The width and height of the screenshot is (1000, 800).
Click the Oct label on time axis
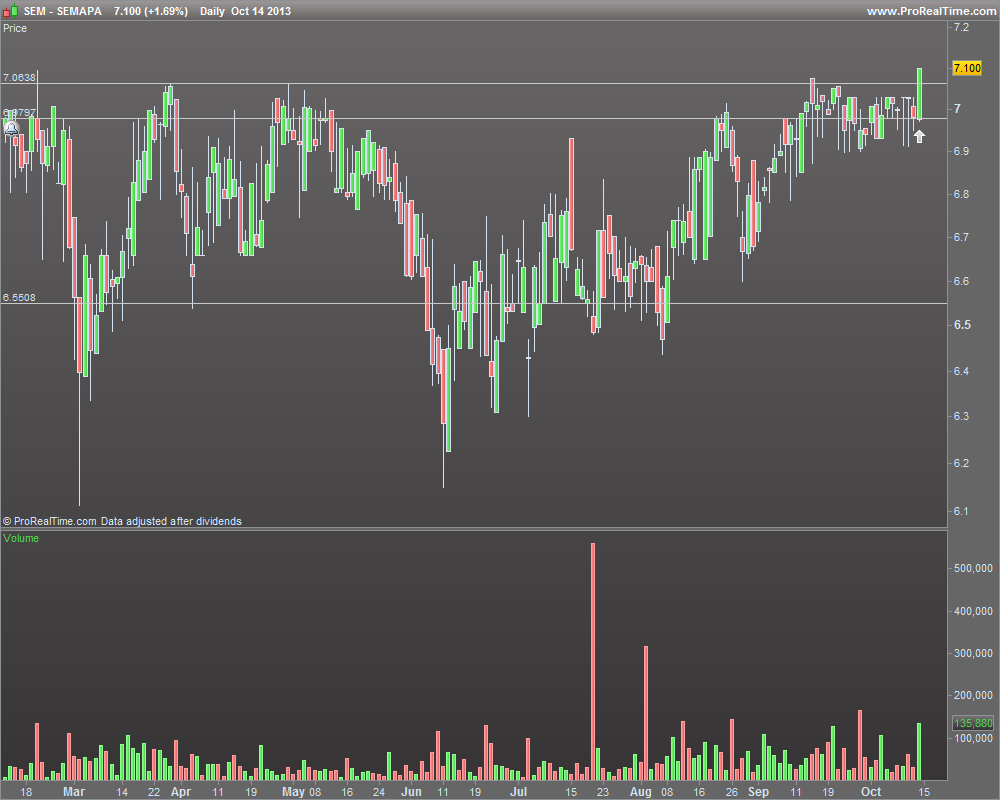point(871,792)
